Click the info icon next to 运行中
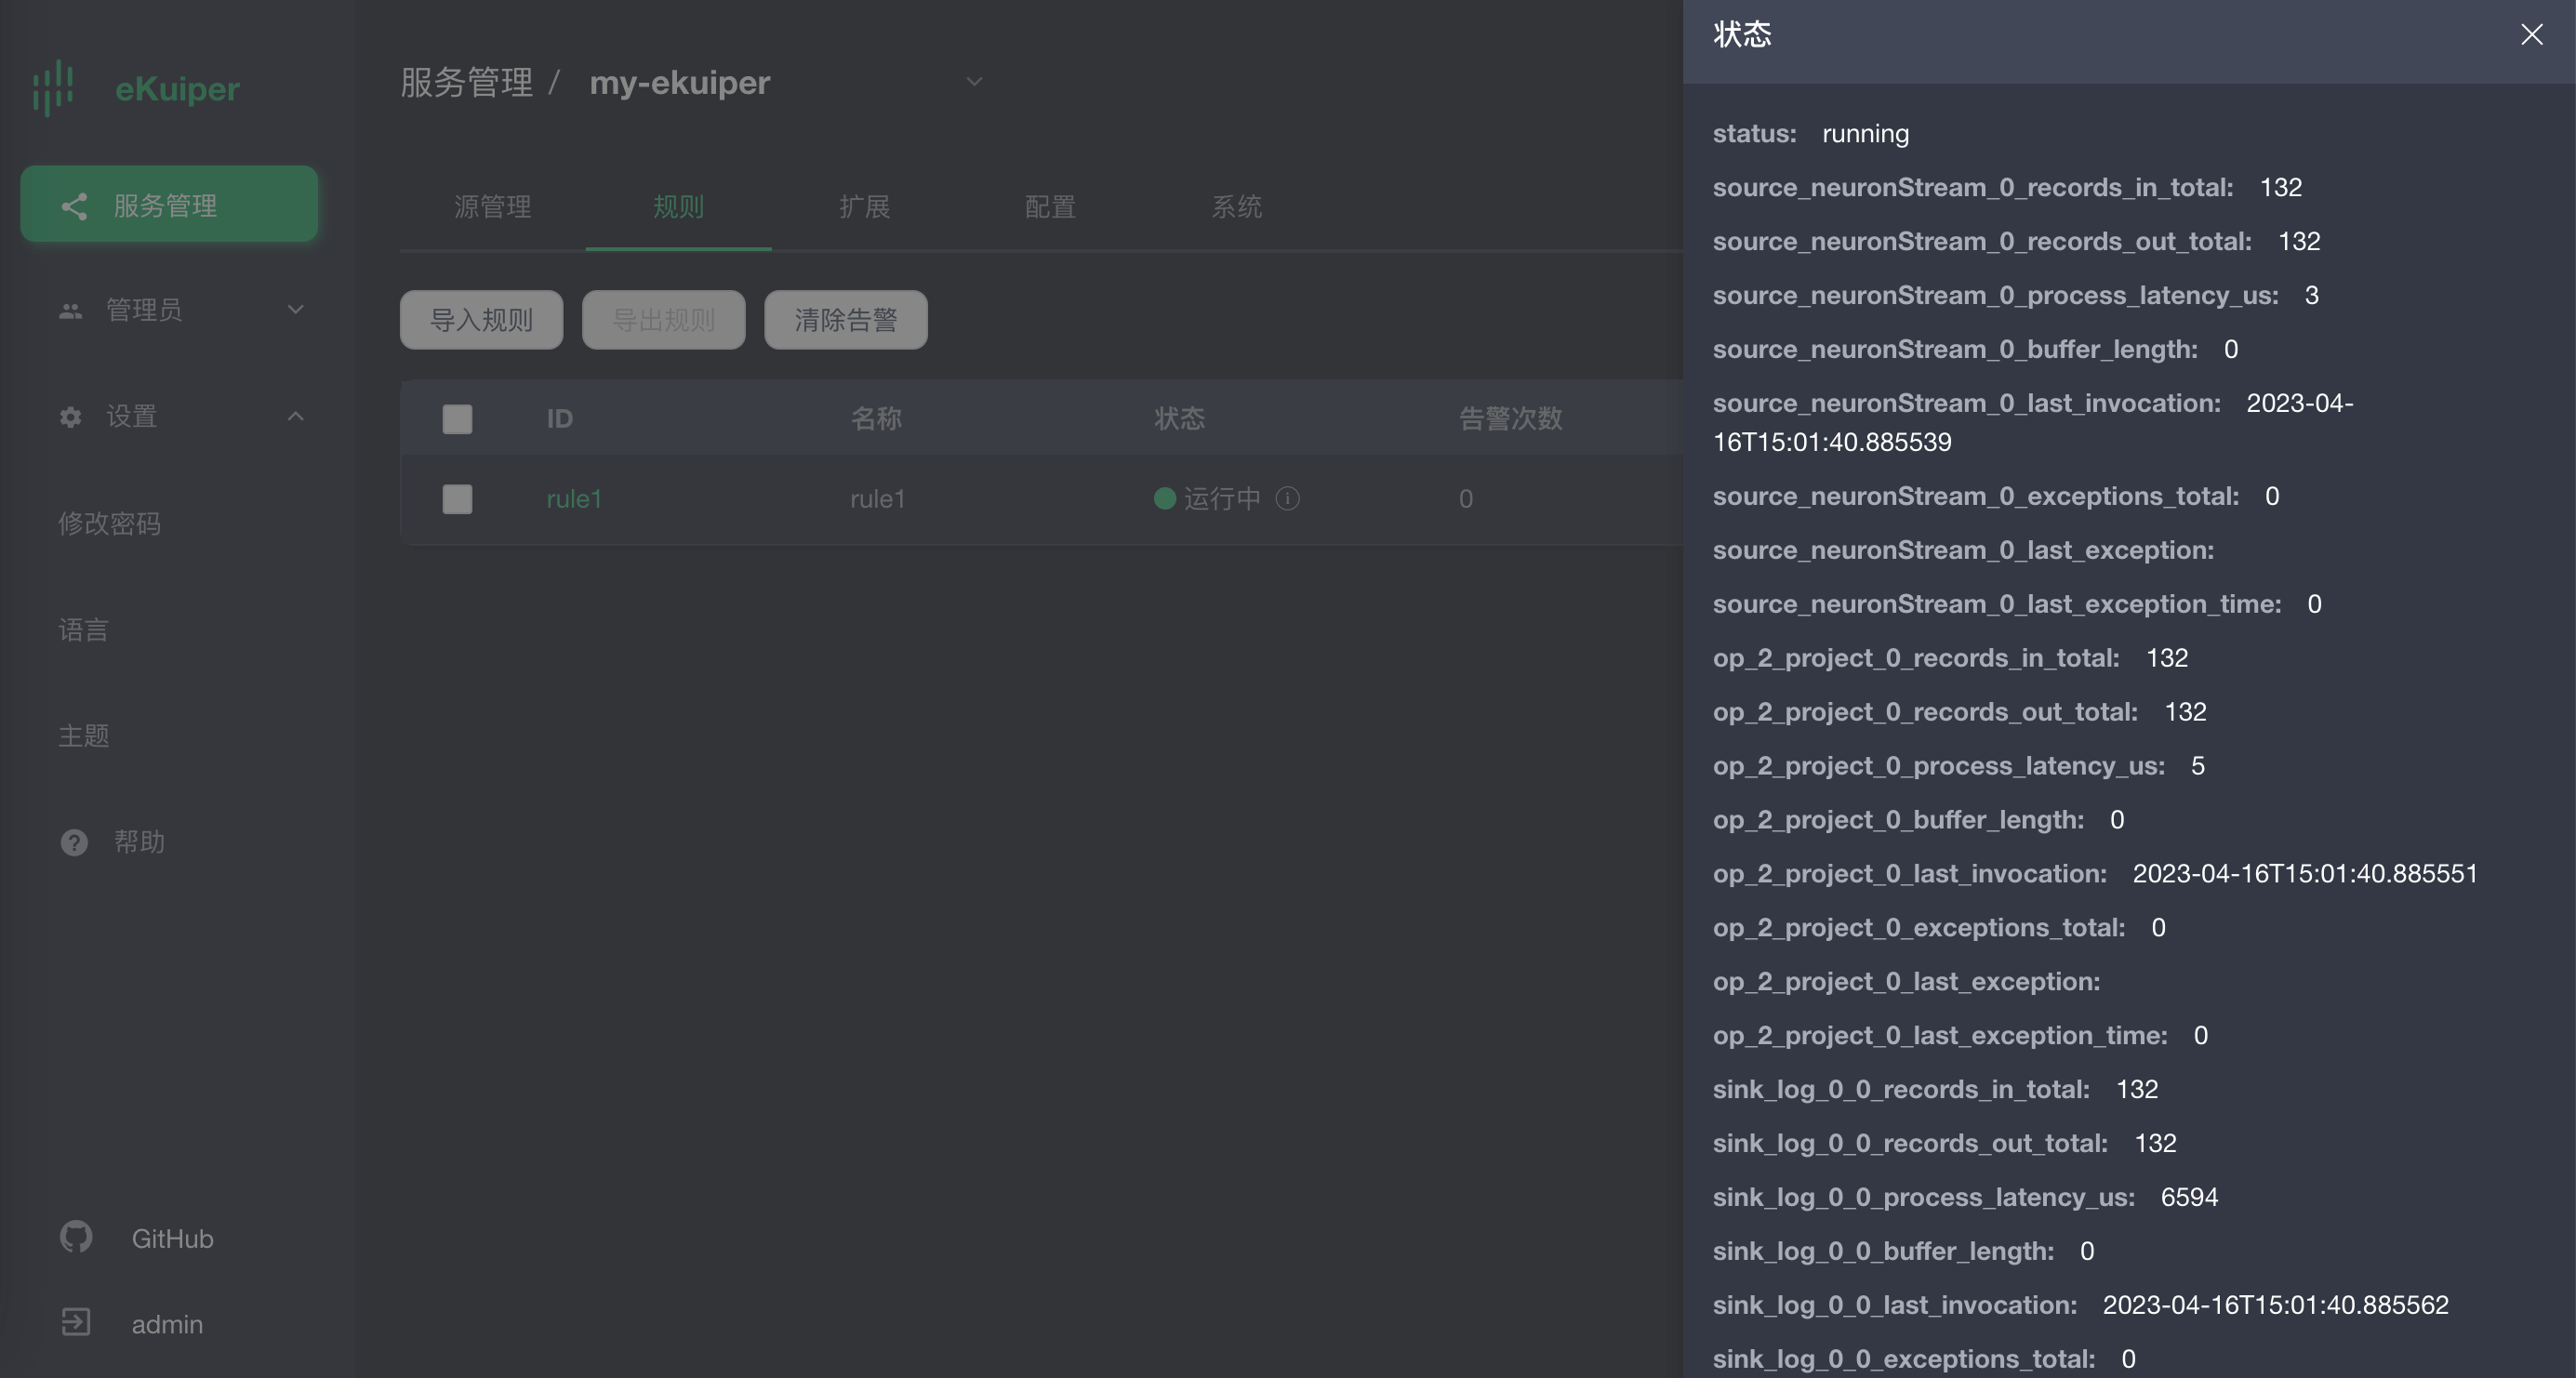Image resolution: width=2576 pixels, height=1378 pixels. pos(1288,499)
